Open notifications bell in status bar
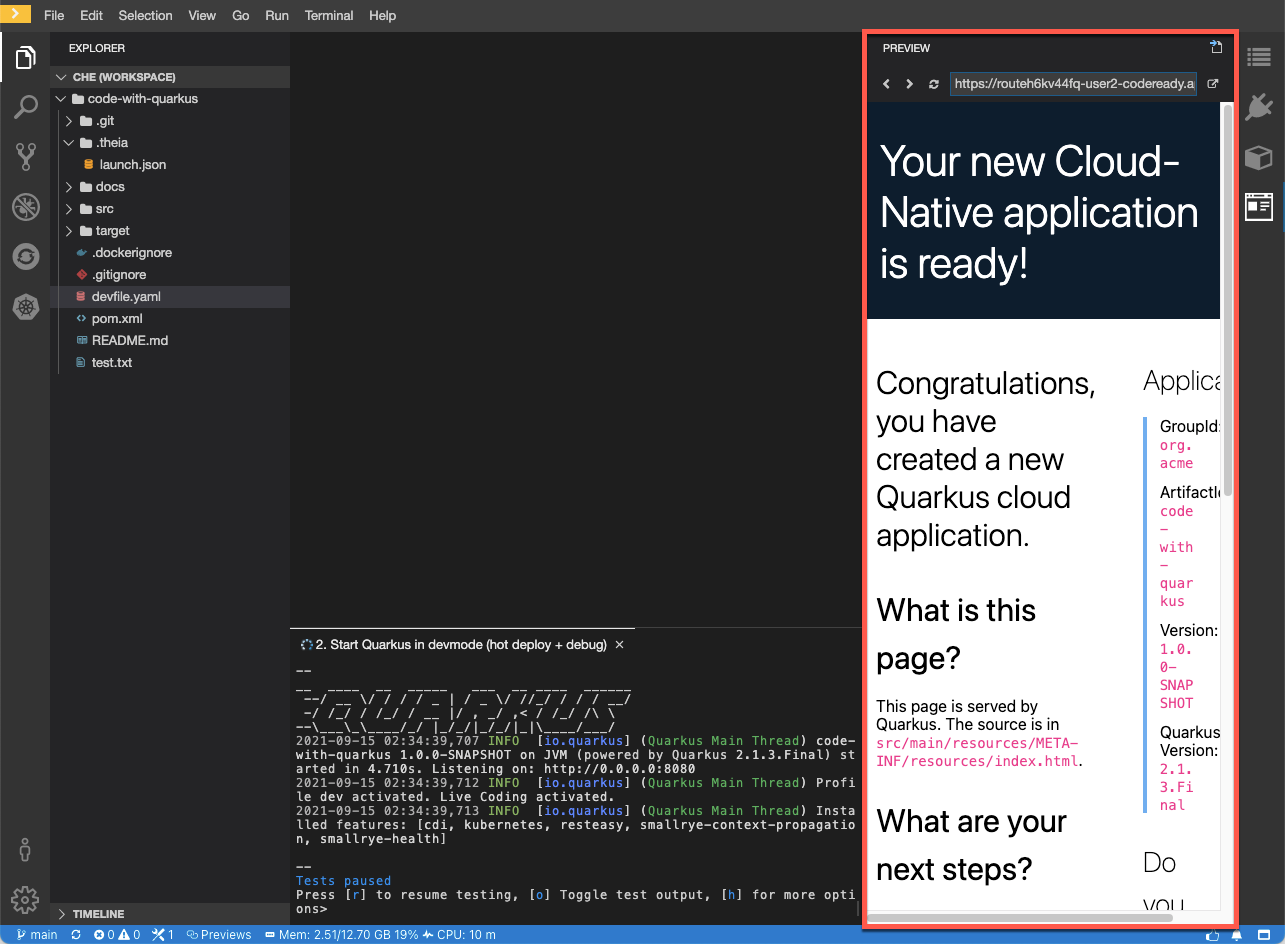Screen dimensions: 1285x944 (1238, 935)
